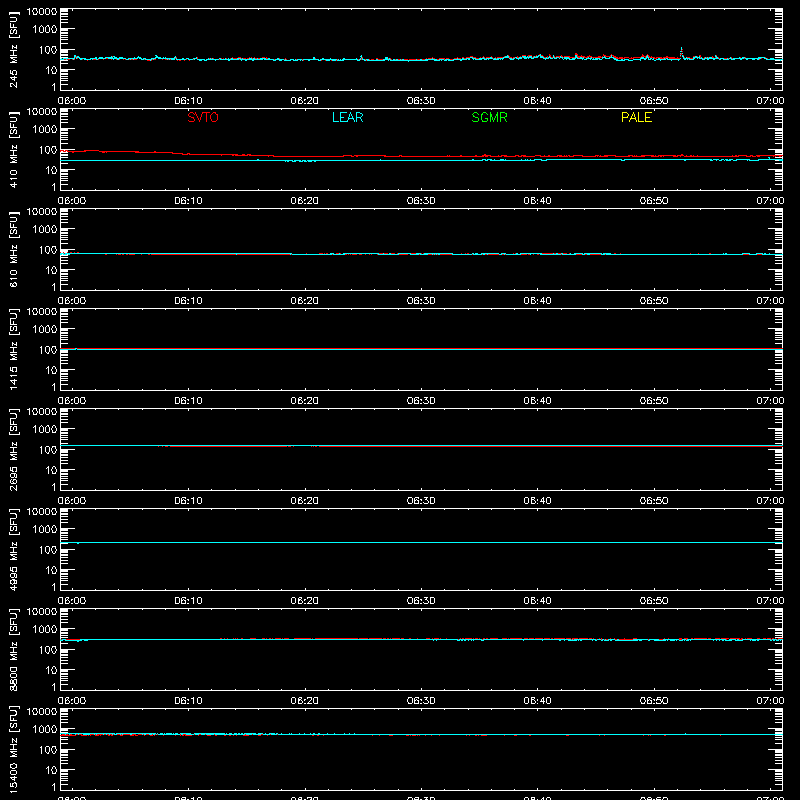Select the 4995 MHz [SFU] axis title
Screen dimensions: 800x800
pos(14,549)
